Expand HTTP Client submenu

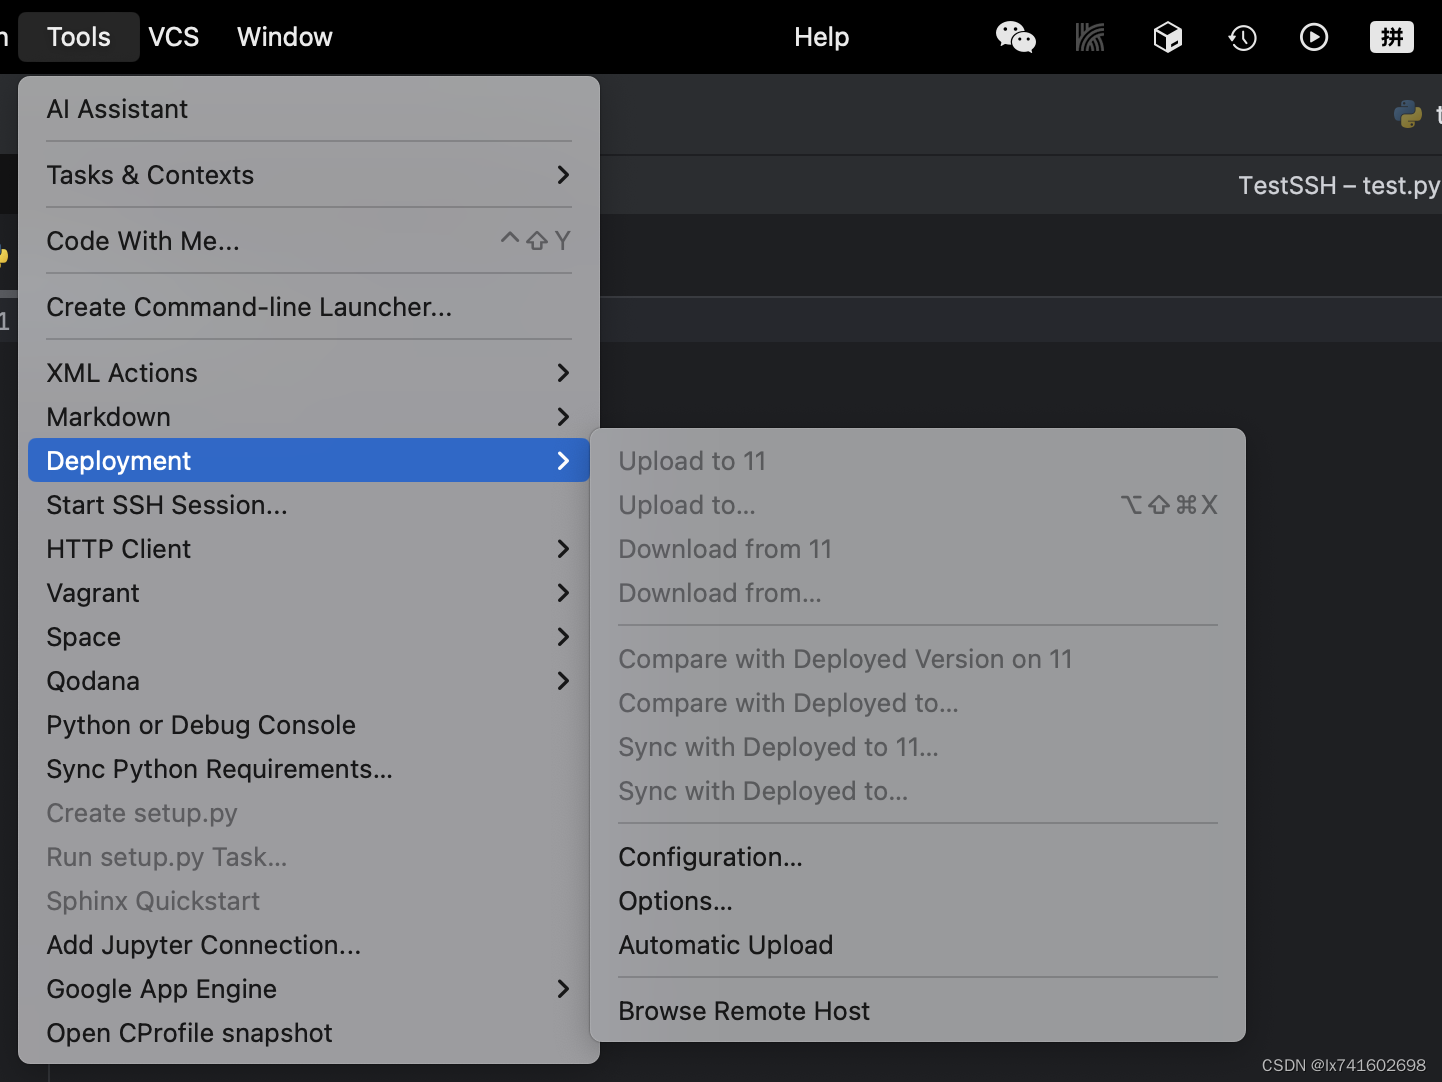[x=309, y=549]
